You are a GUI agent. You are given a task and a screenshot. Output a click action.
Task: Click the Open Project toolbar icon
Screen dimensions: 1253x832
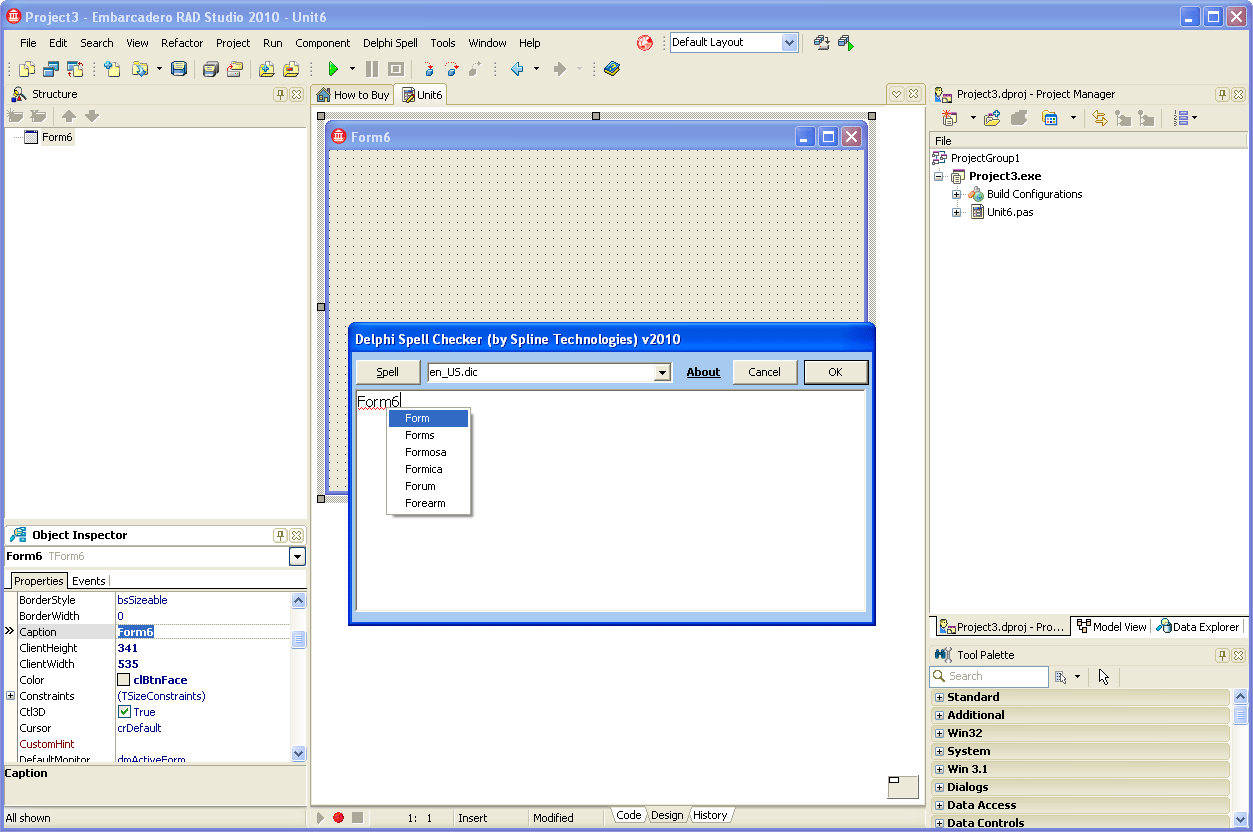[x=235, y=69]
